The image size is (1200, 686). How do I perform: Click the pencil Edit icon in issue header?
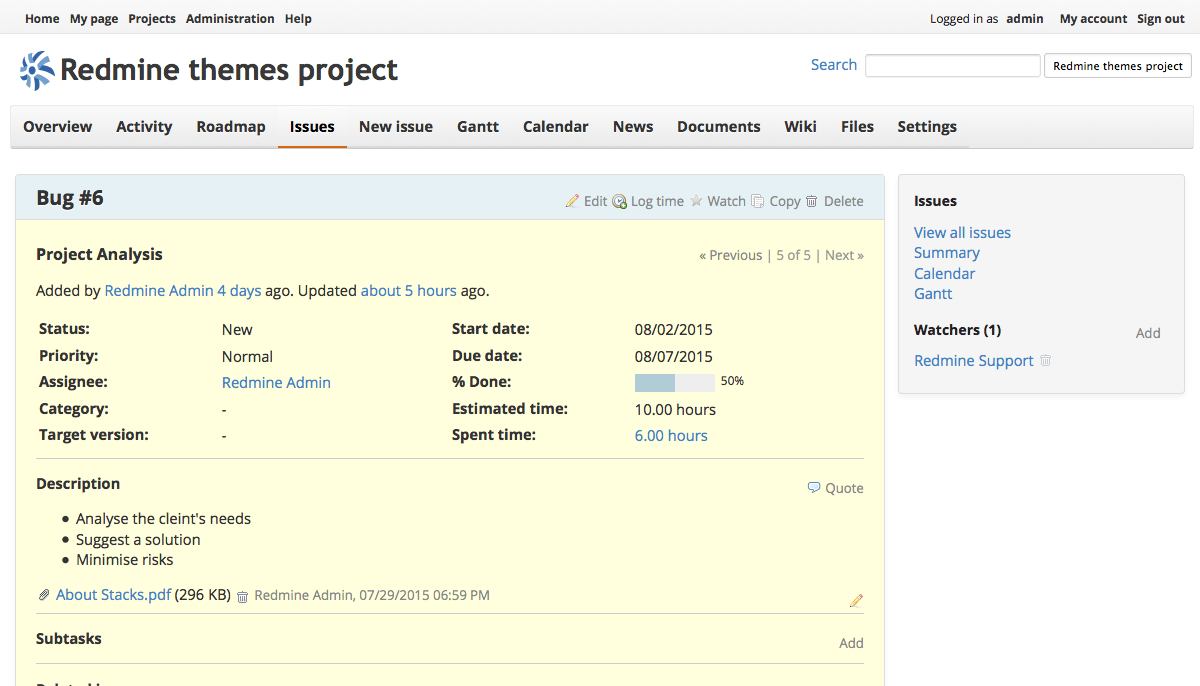(x=572, y=201)
